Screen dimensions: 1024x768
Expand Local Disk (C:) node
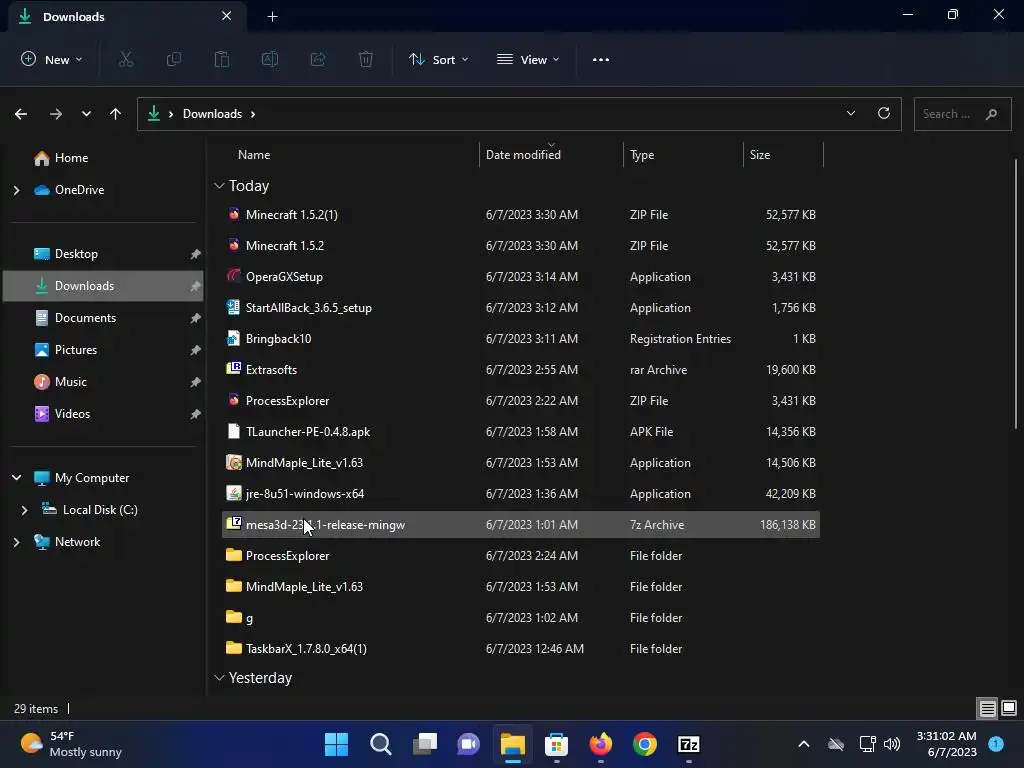pos(24,510)
